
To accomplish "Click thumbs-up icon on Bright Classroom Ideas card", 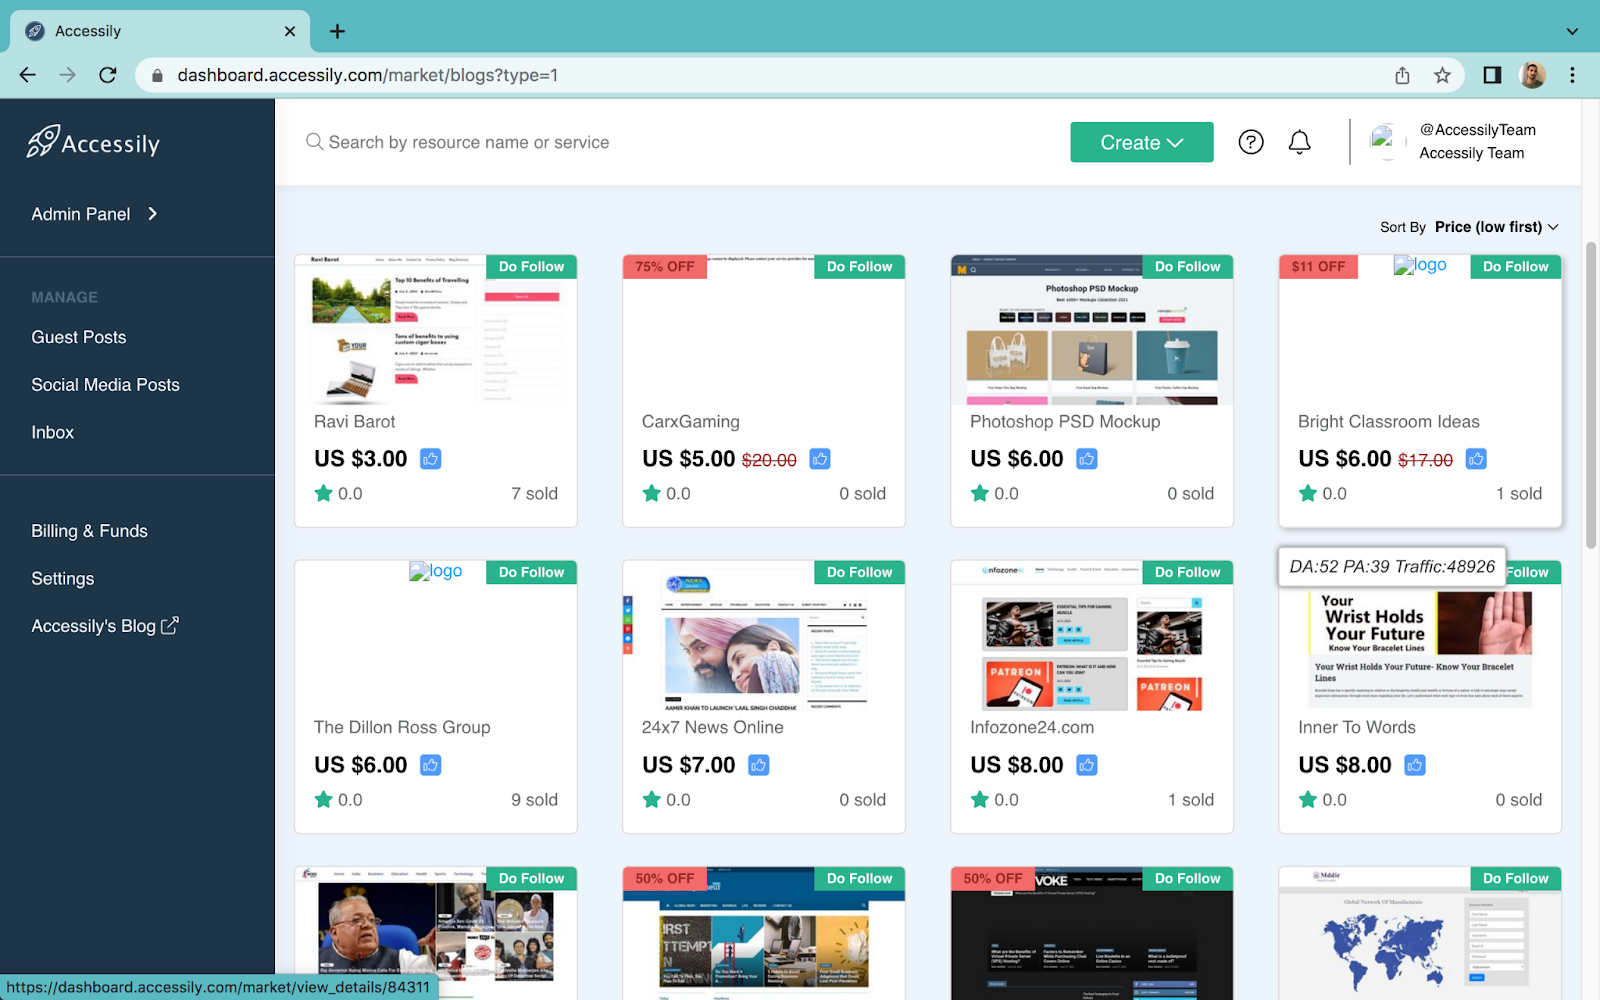I will [x=1476, y=459].
